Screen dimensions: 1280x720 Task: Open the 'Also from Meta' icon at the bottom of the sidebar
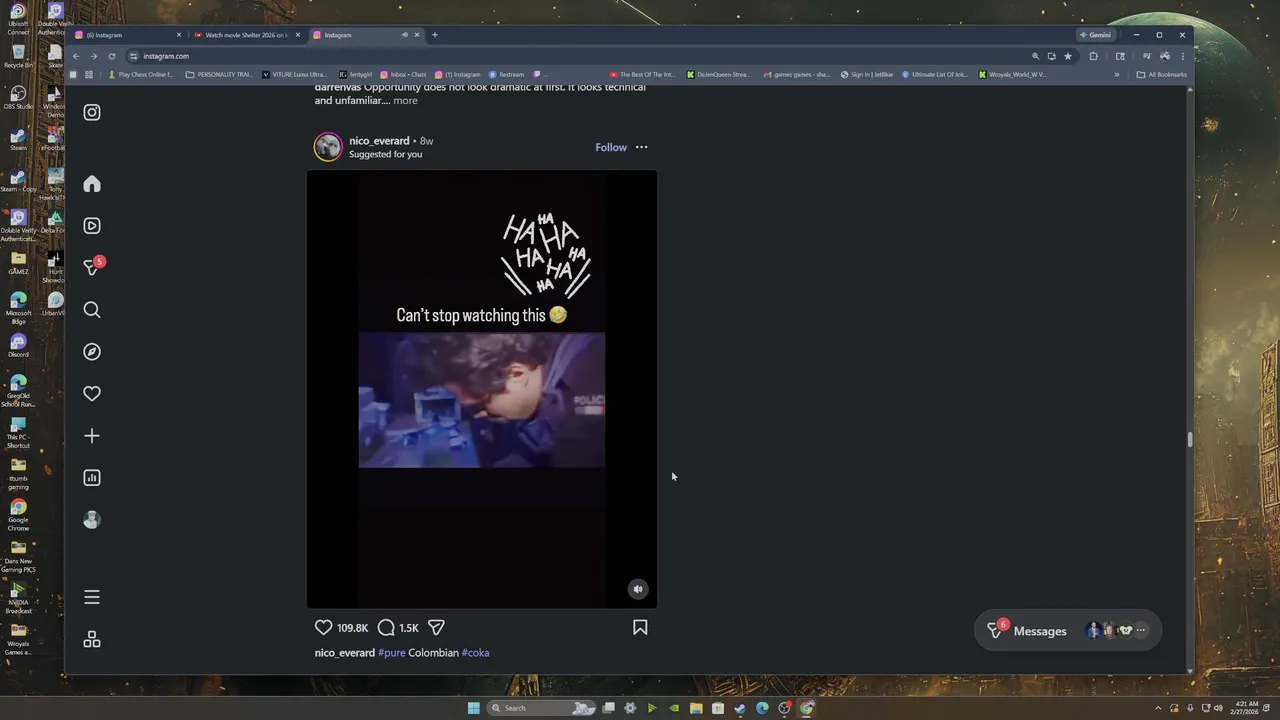(x=92, y=639)
